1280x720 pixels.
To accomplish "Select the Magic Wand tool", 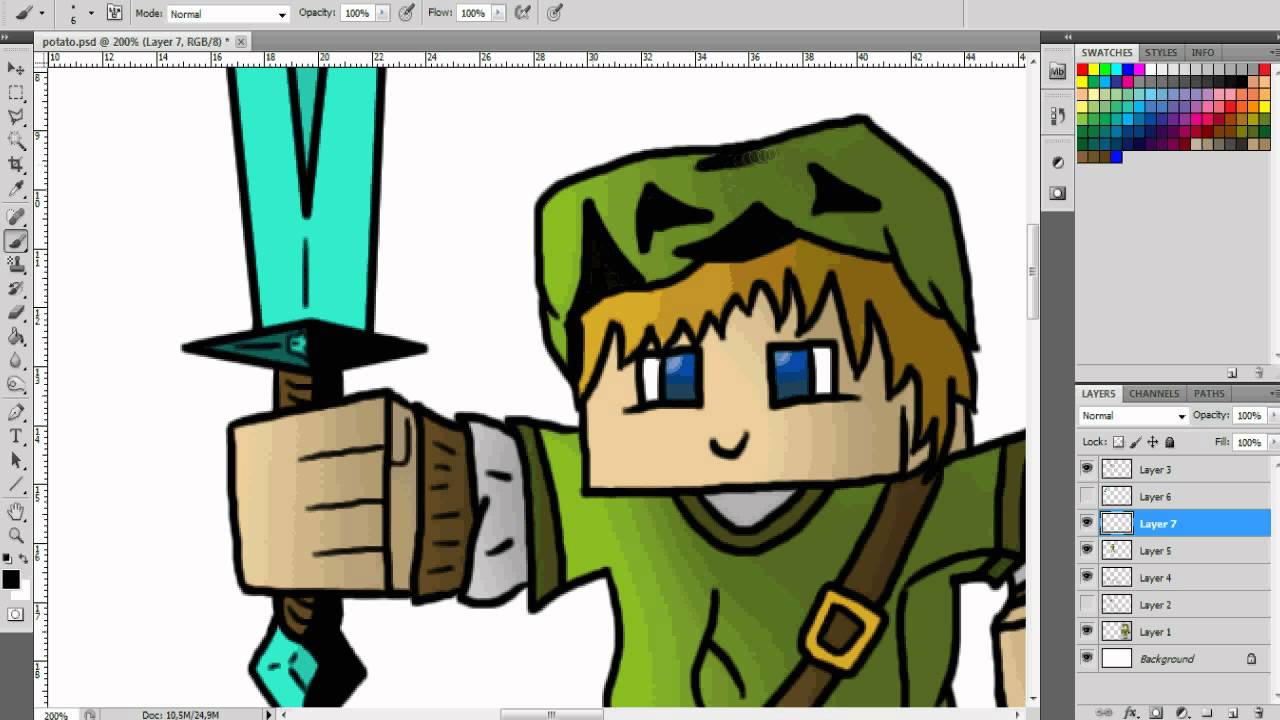I will coord(16,141).
